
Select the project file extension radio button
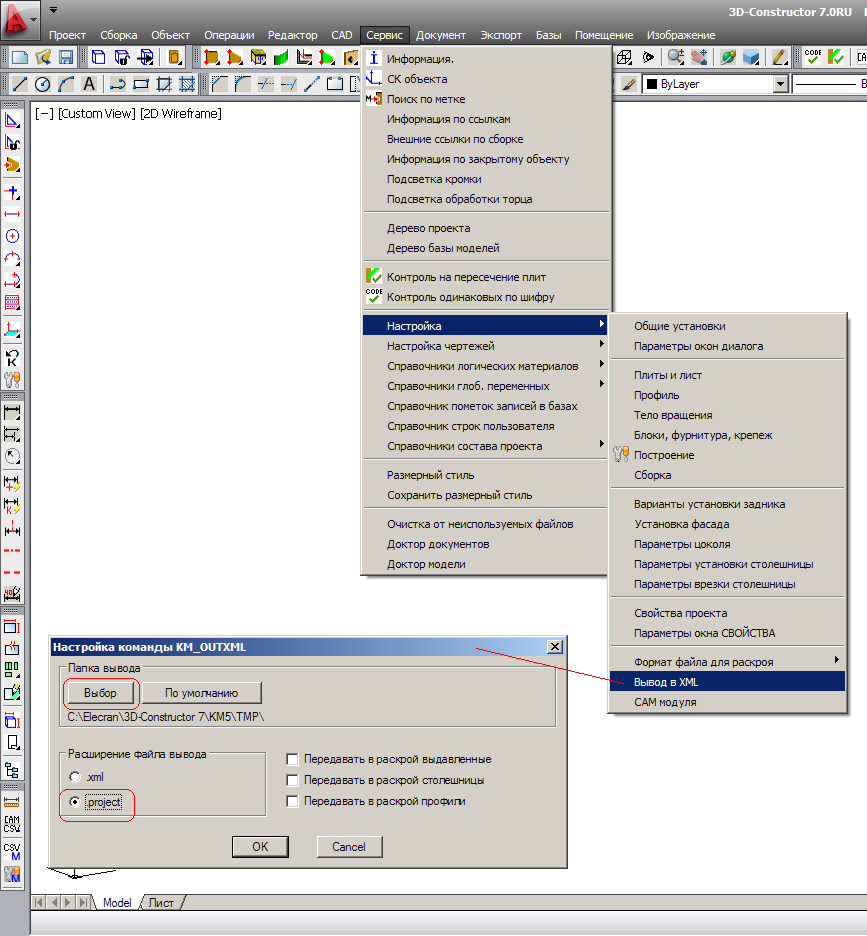(75, 802)
